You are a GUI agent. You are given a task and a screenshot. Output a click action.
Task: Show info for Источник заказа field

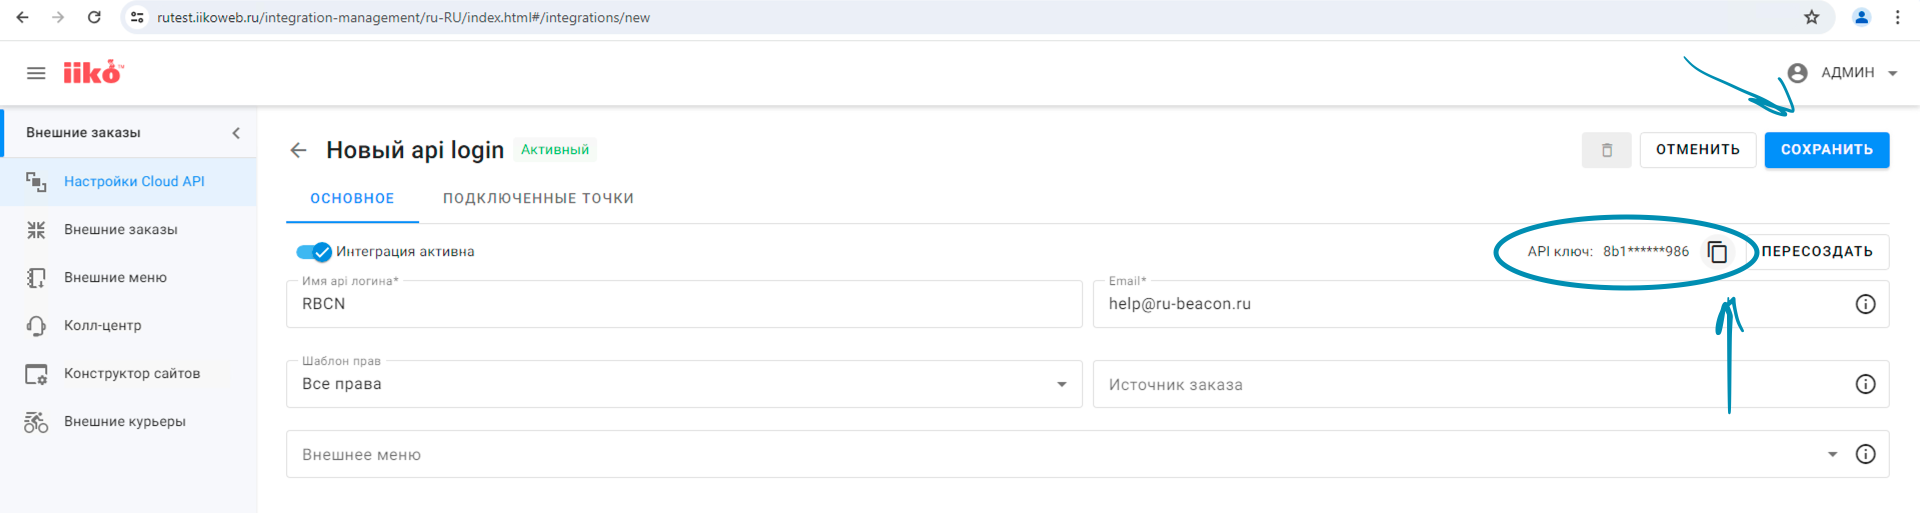point(1865,384)
